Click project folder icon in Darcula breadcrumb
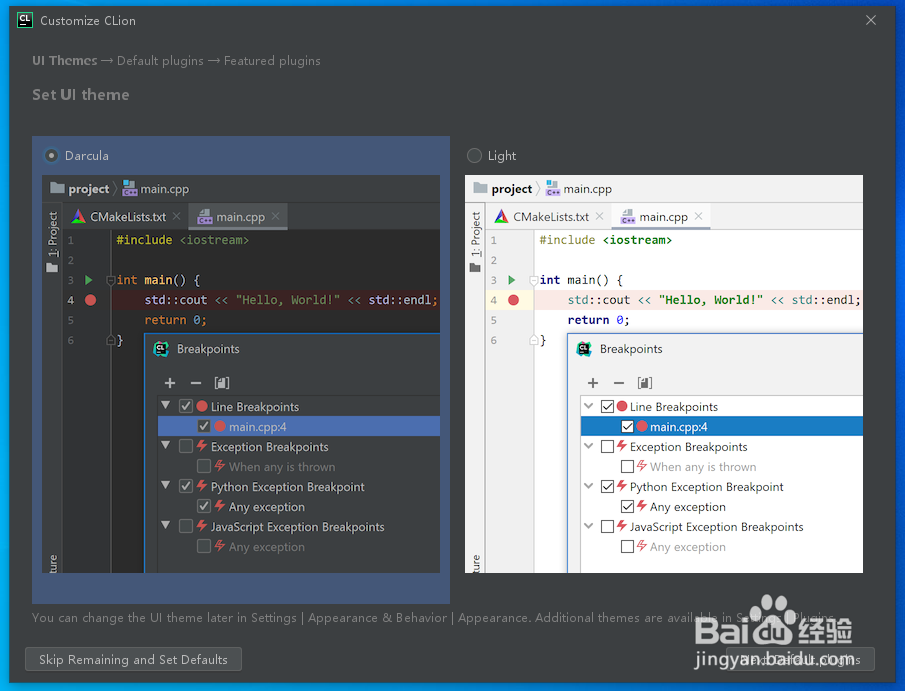The image size is (905, 691). point(57,188)
